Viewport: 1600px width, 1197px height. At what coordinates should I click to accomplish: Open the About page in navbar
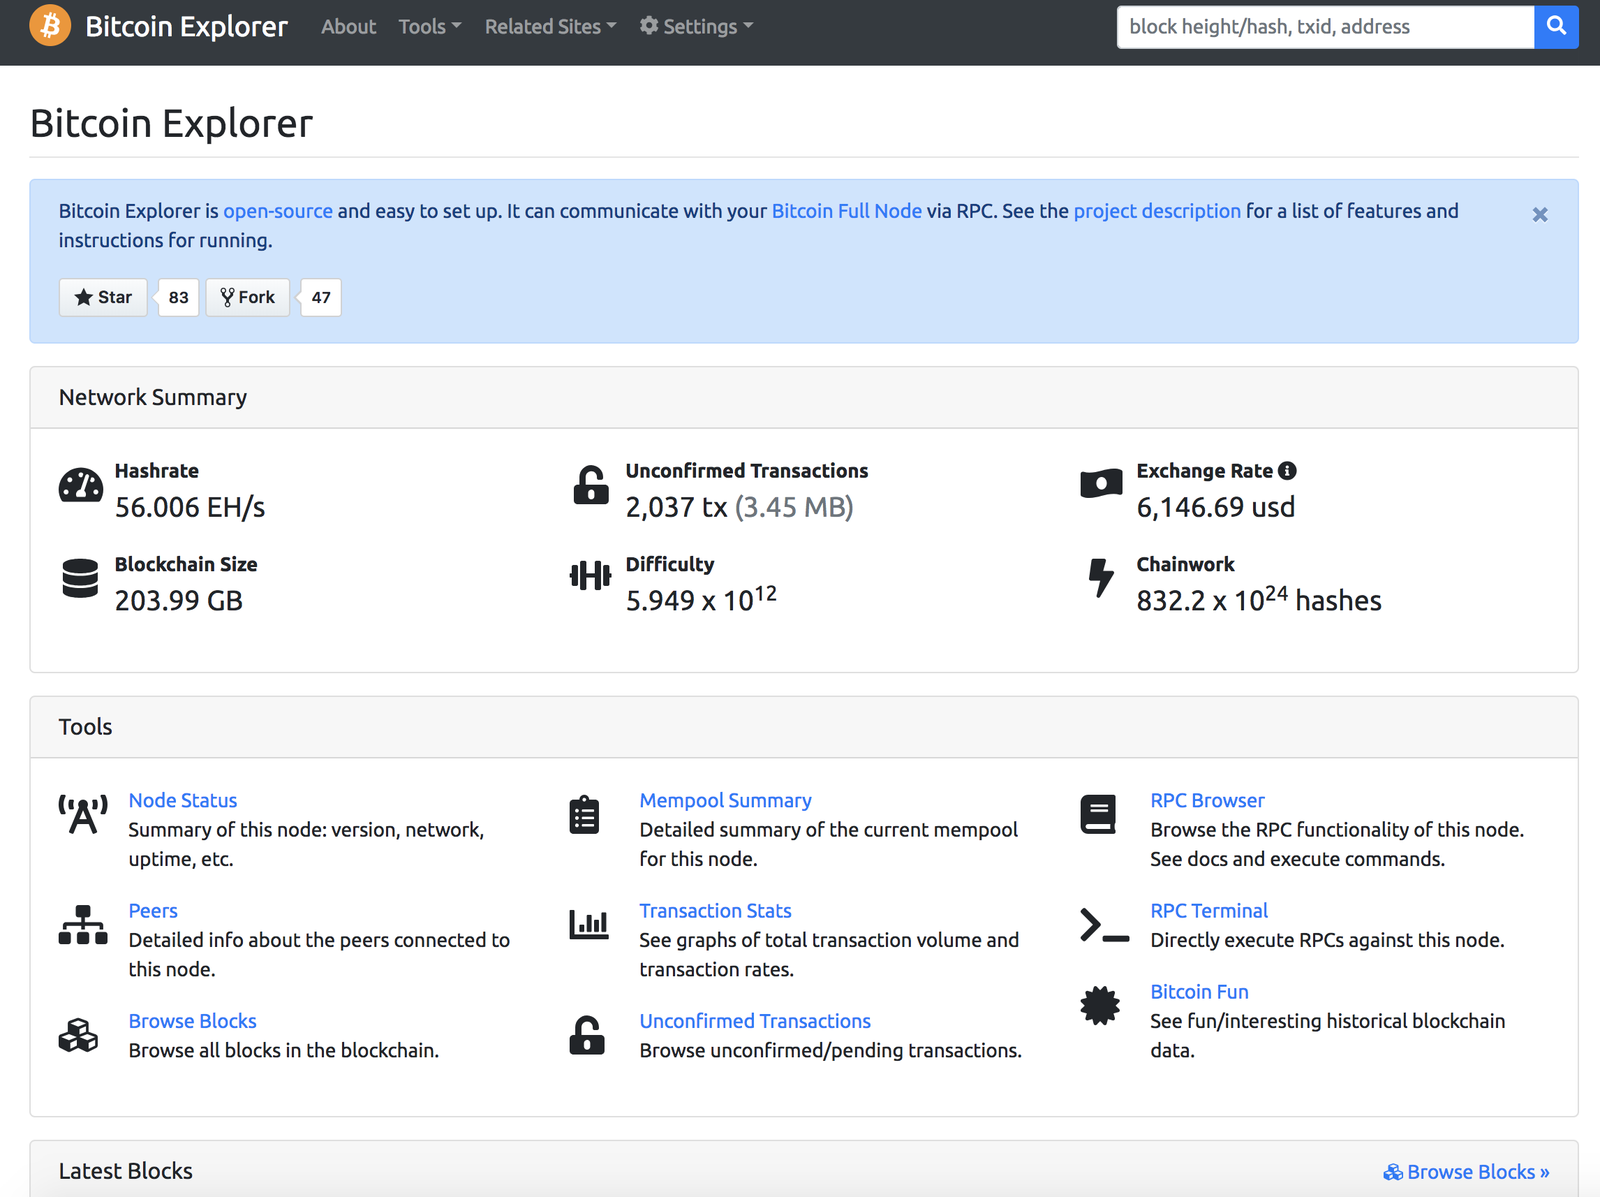[x=349, y=27]
